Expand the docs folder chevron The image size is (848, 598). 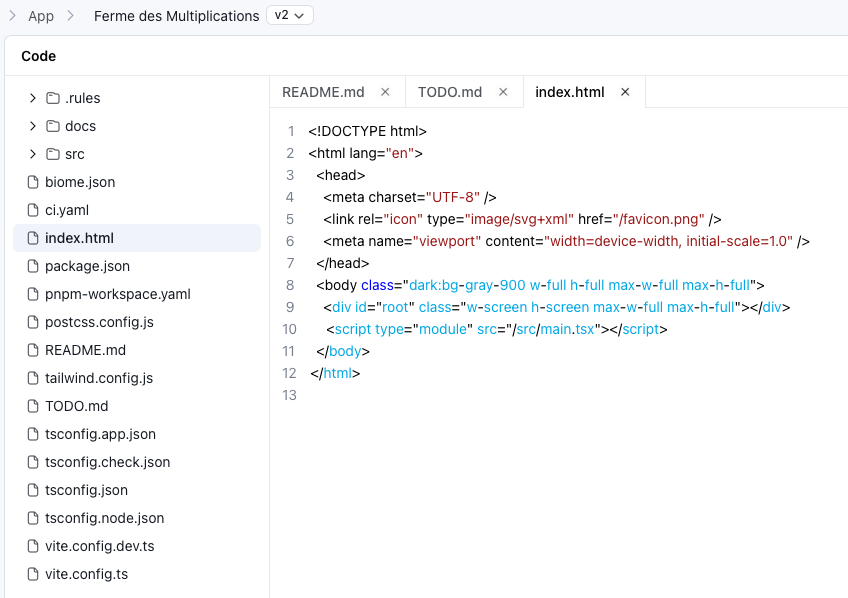tap(33, 126)
